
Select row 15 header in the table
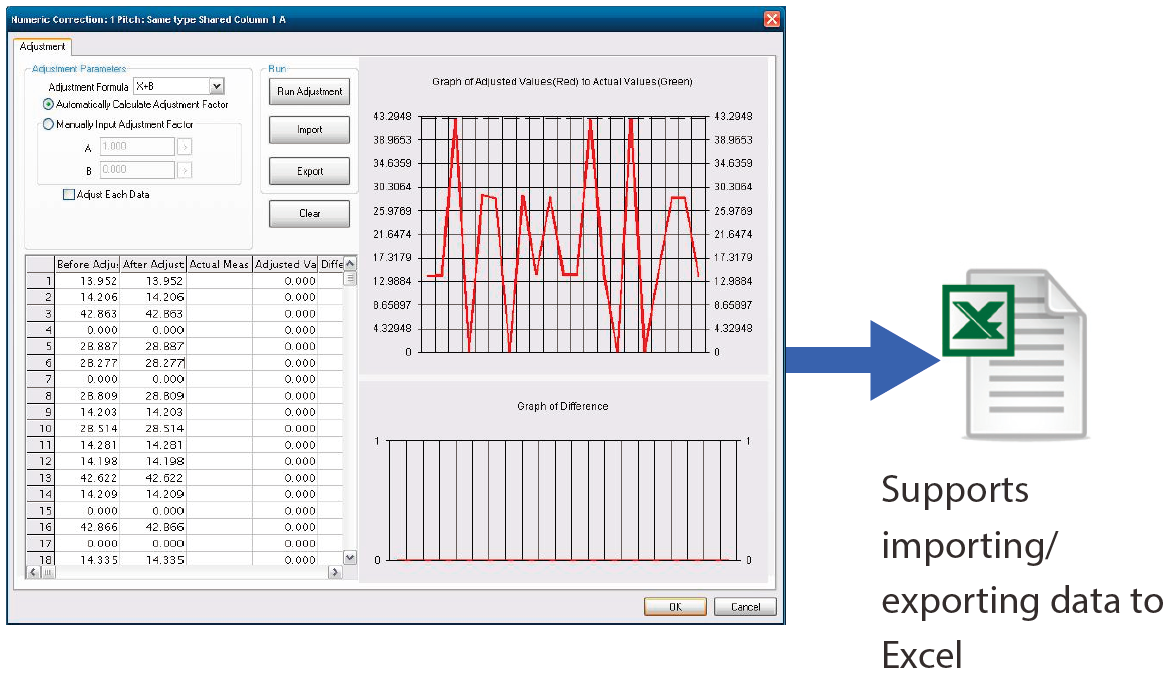pyautogui.click(x=41, y=511)
